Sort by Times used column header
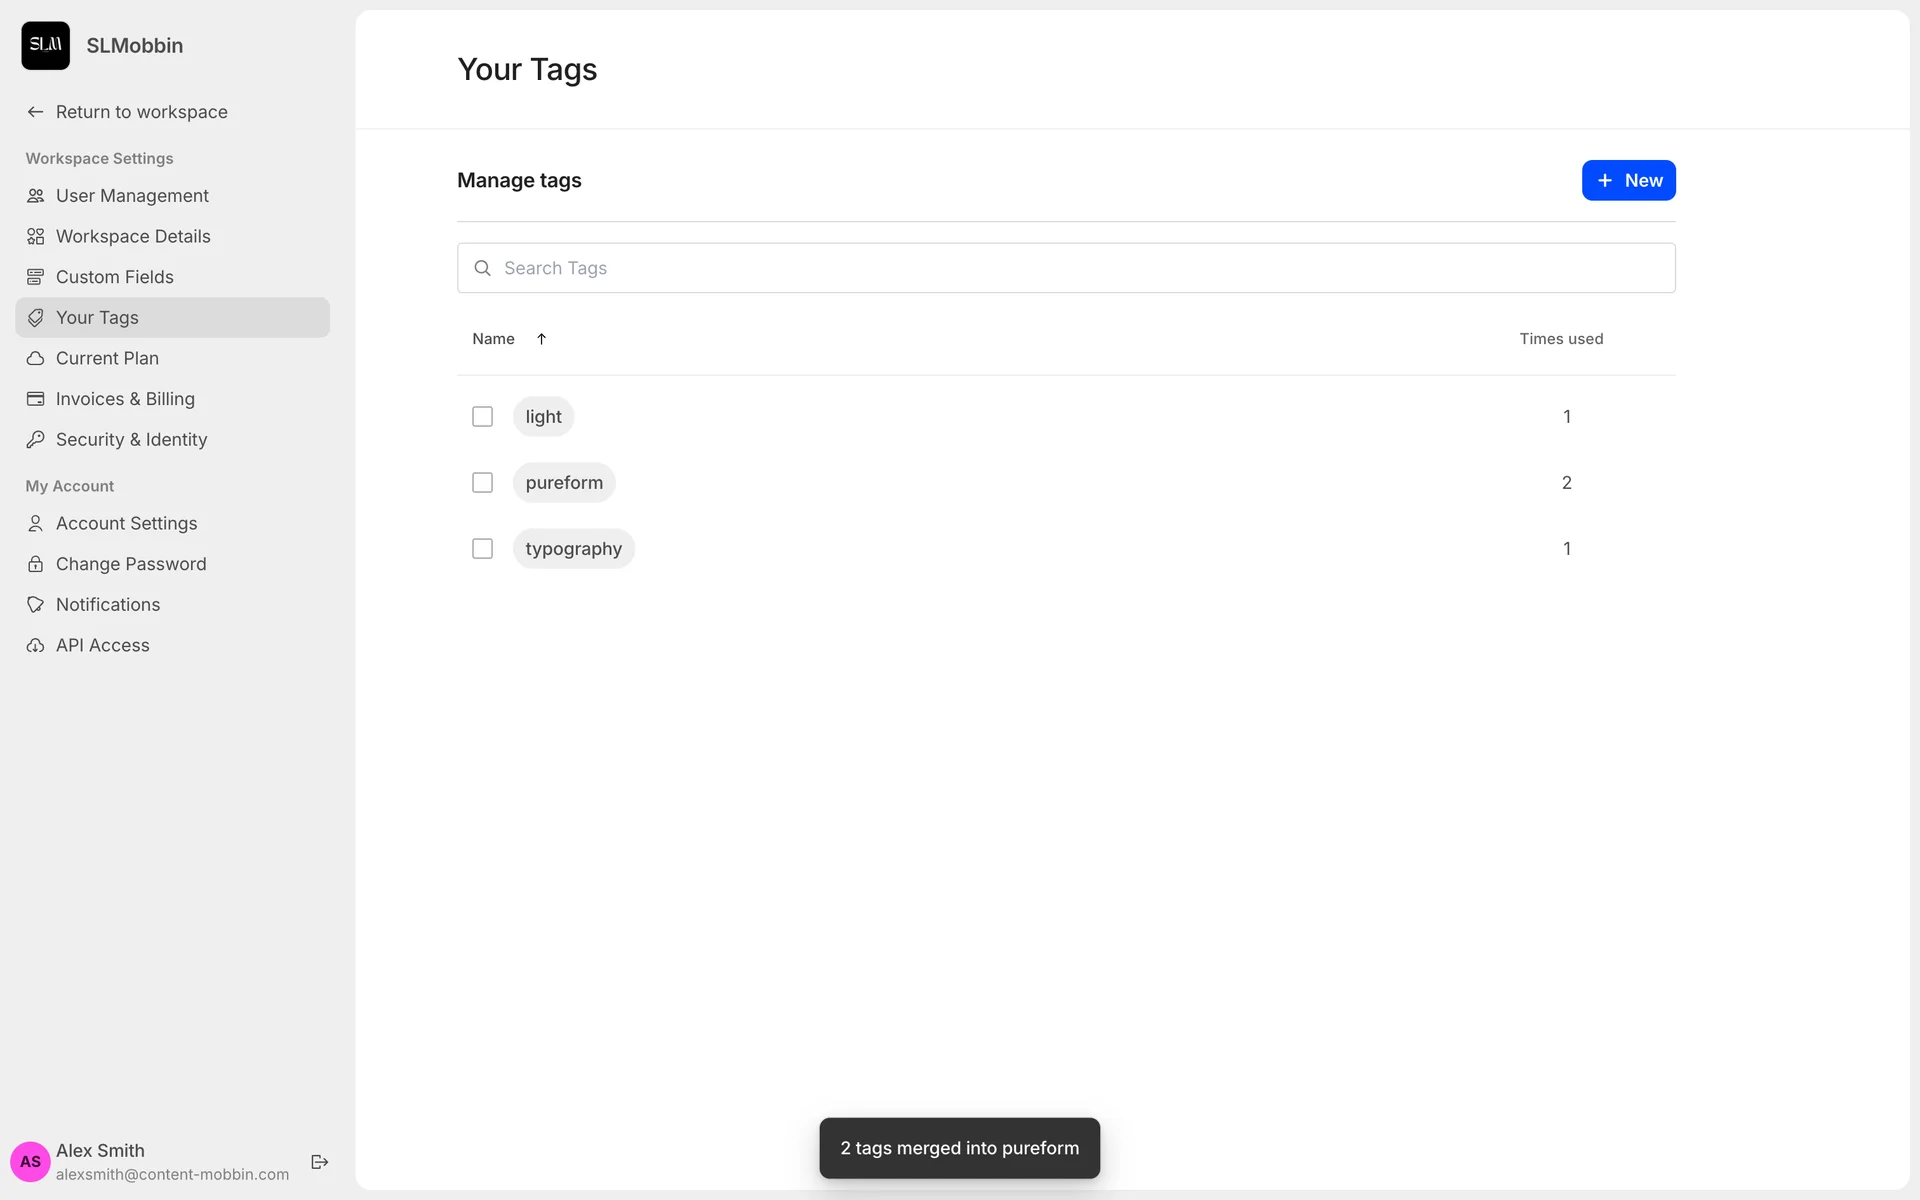Viewport: 1920px width, 1200px height. 1560,339
